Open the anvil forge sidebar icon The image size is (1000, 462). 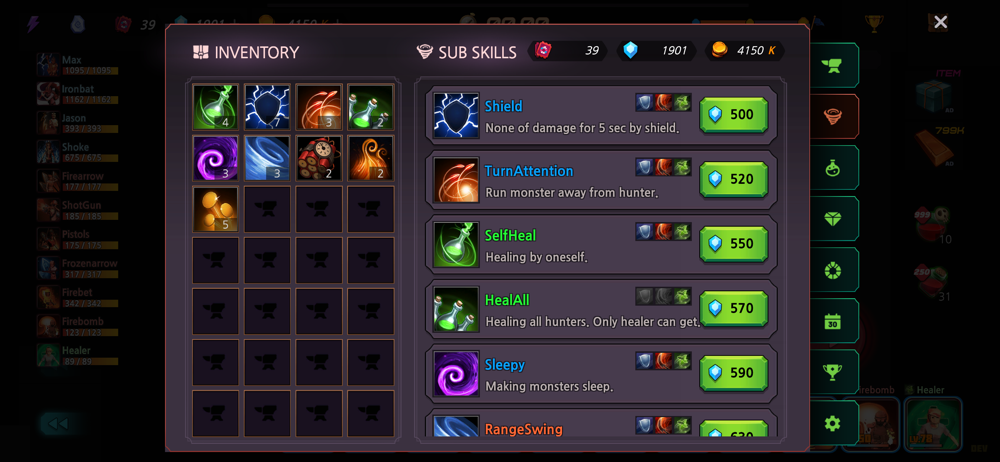coord(833,66)
